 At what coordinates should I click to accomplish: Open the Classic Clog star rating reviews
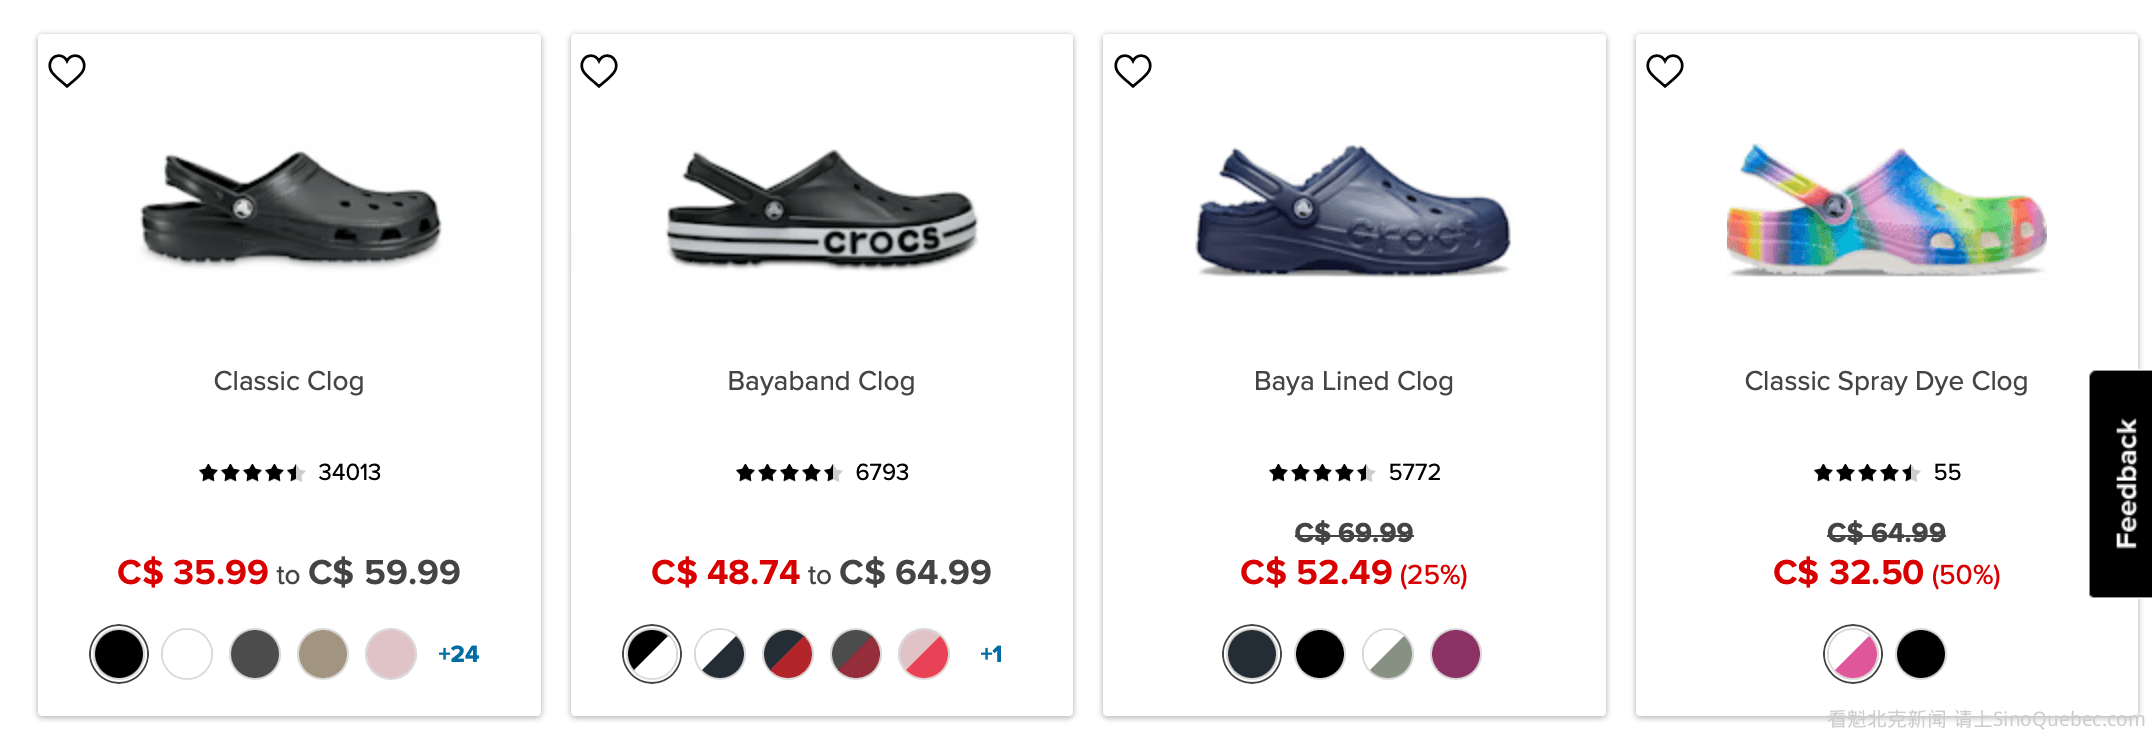(x=251, y=473)
